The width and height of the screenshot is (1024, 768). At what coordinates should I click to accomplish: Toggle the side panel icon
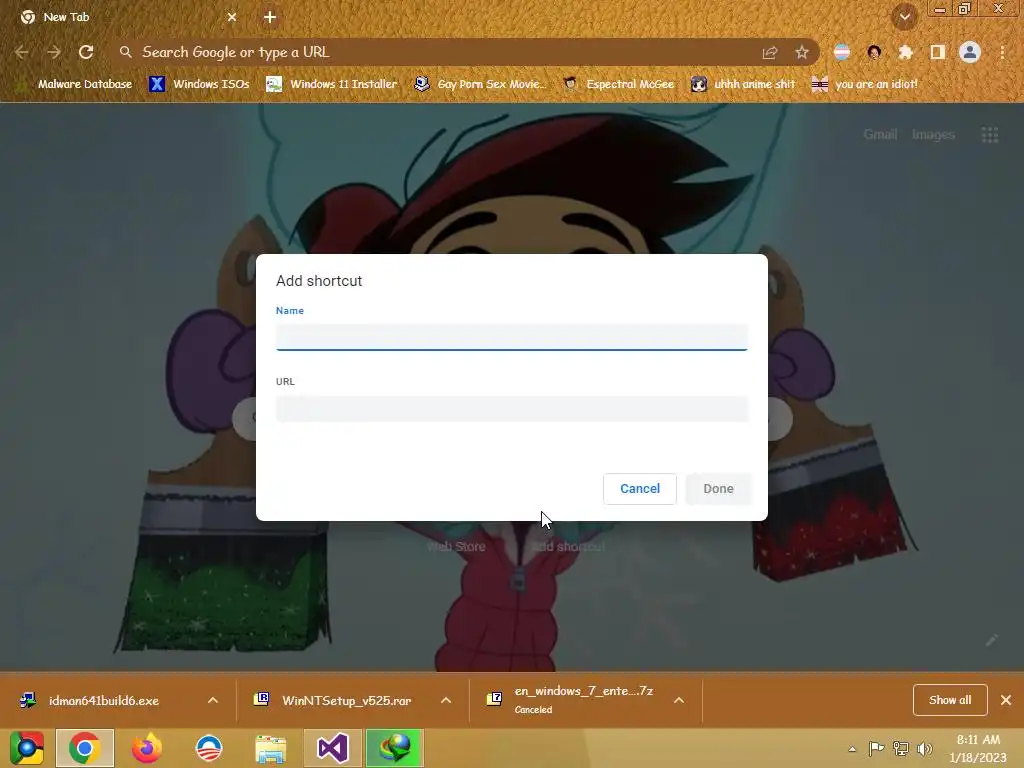coord(938,52)
